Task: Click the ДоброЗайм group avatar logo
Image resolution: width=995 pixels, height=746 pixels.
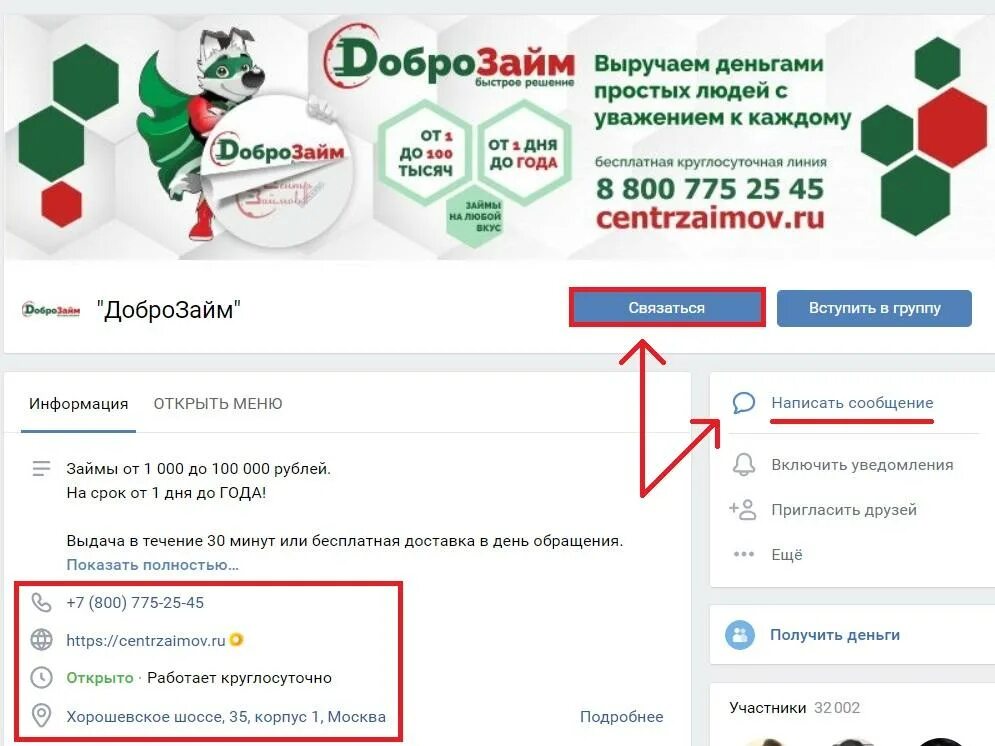Action: pyautogui.click(x=51, y=310)
